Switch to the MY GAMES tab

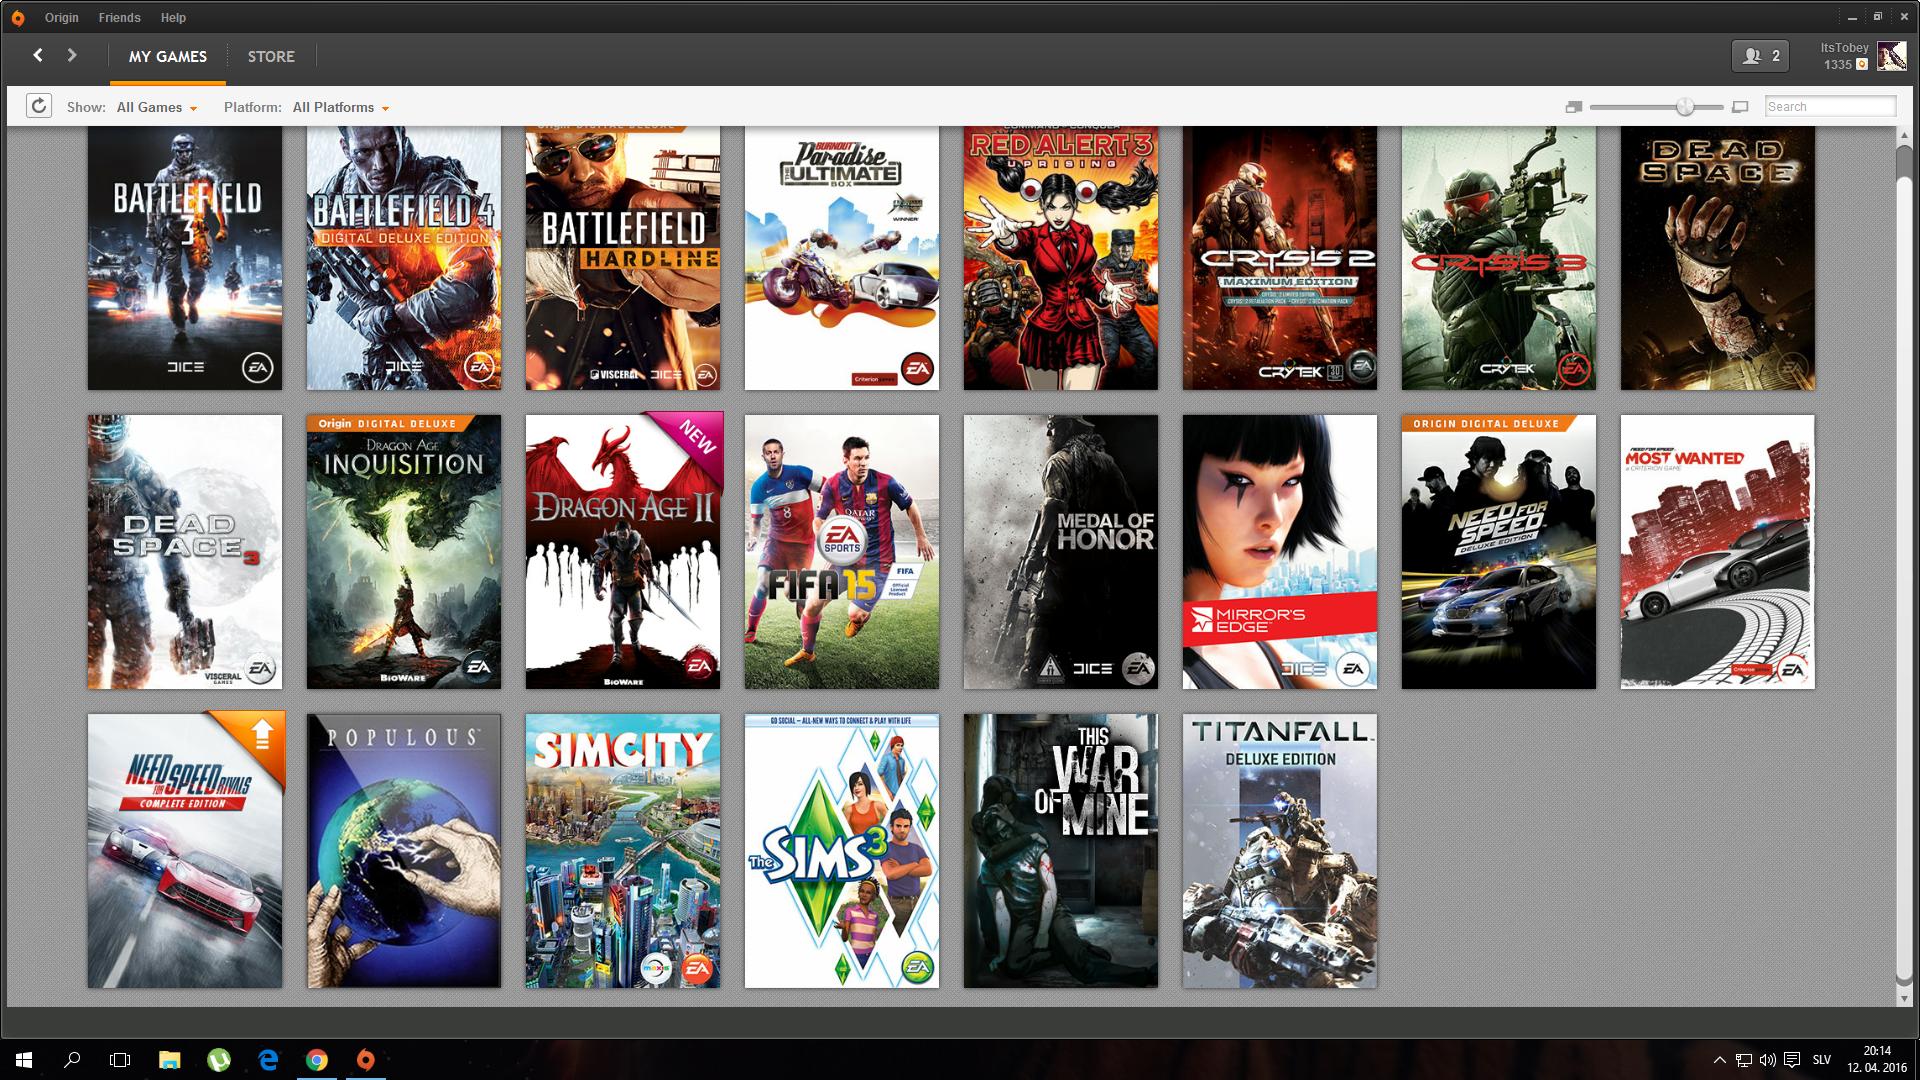[168, 57]
